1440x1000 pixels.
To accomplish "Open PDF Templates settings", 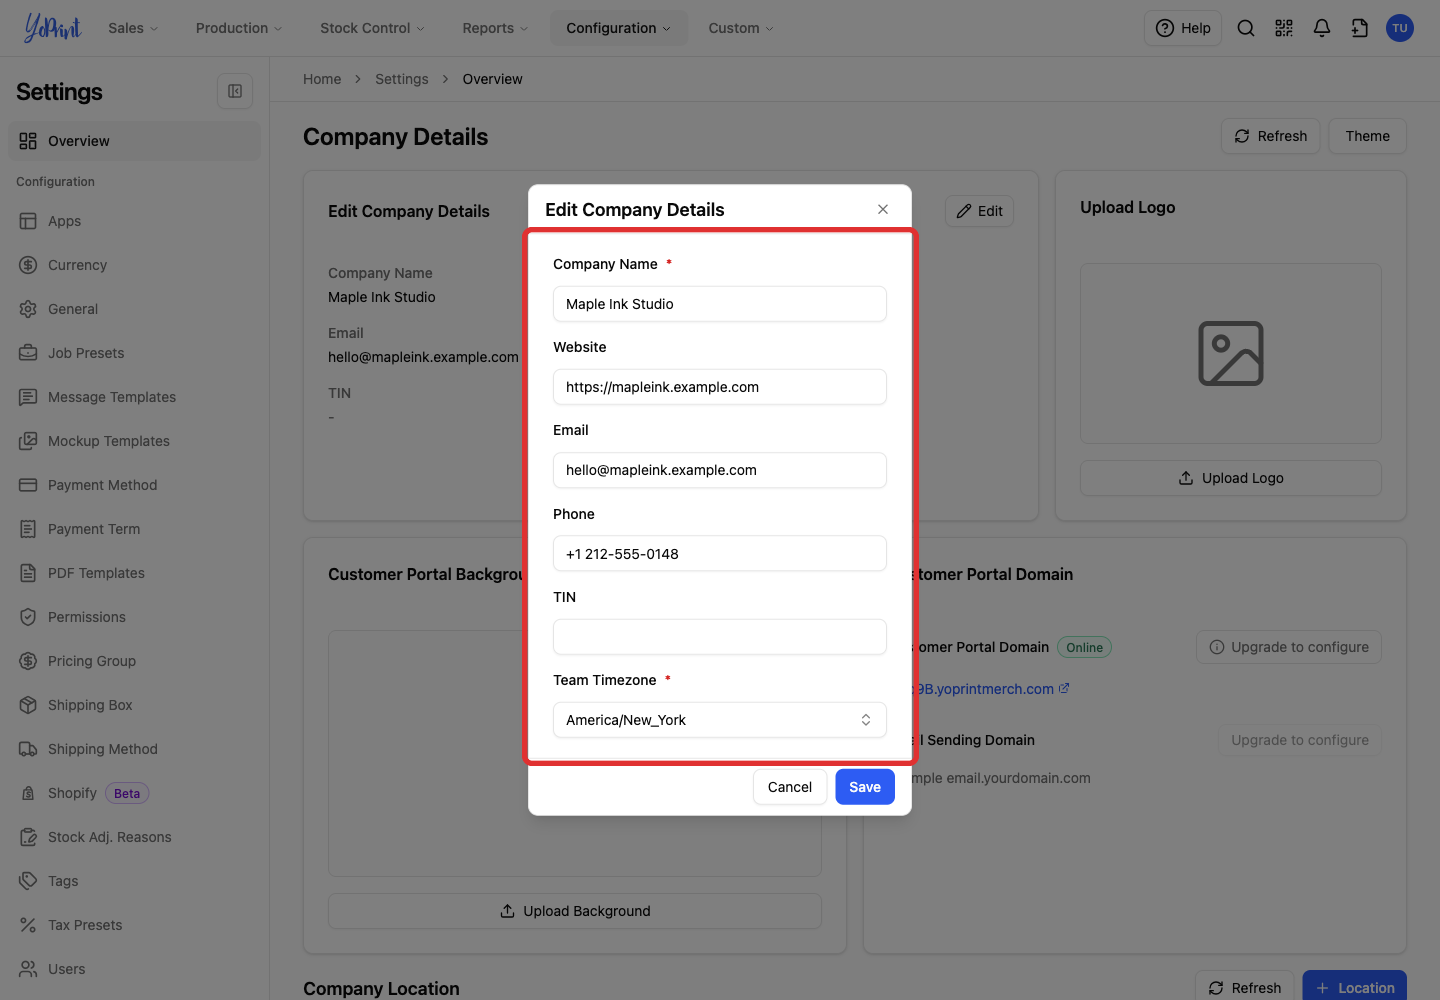I will pyautogui.click(x=134, y=573).
